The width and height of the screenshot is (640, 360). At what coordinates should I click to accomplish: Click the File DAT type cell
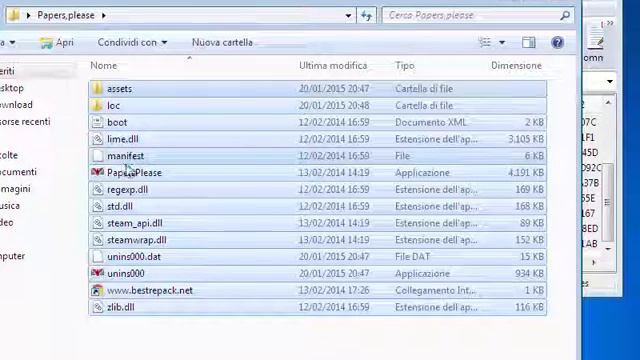point(412,257)
